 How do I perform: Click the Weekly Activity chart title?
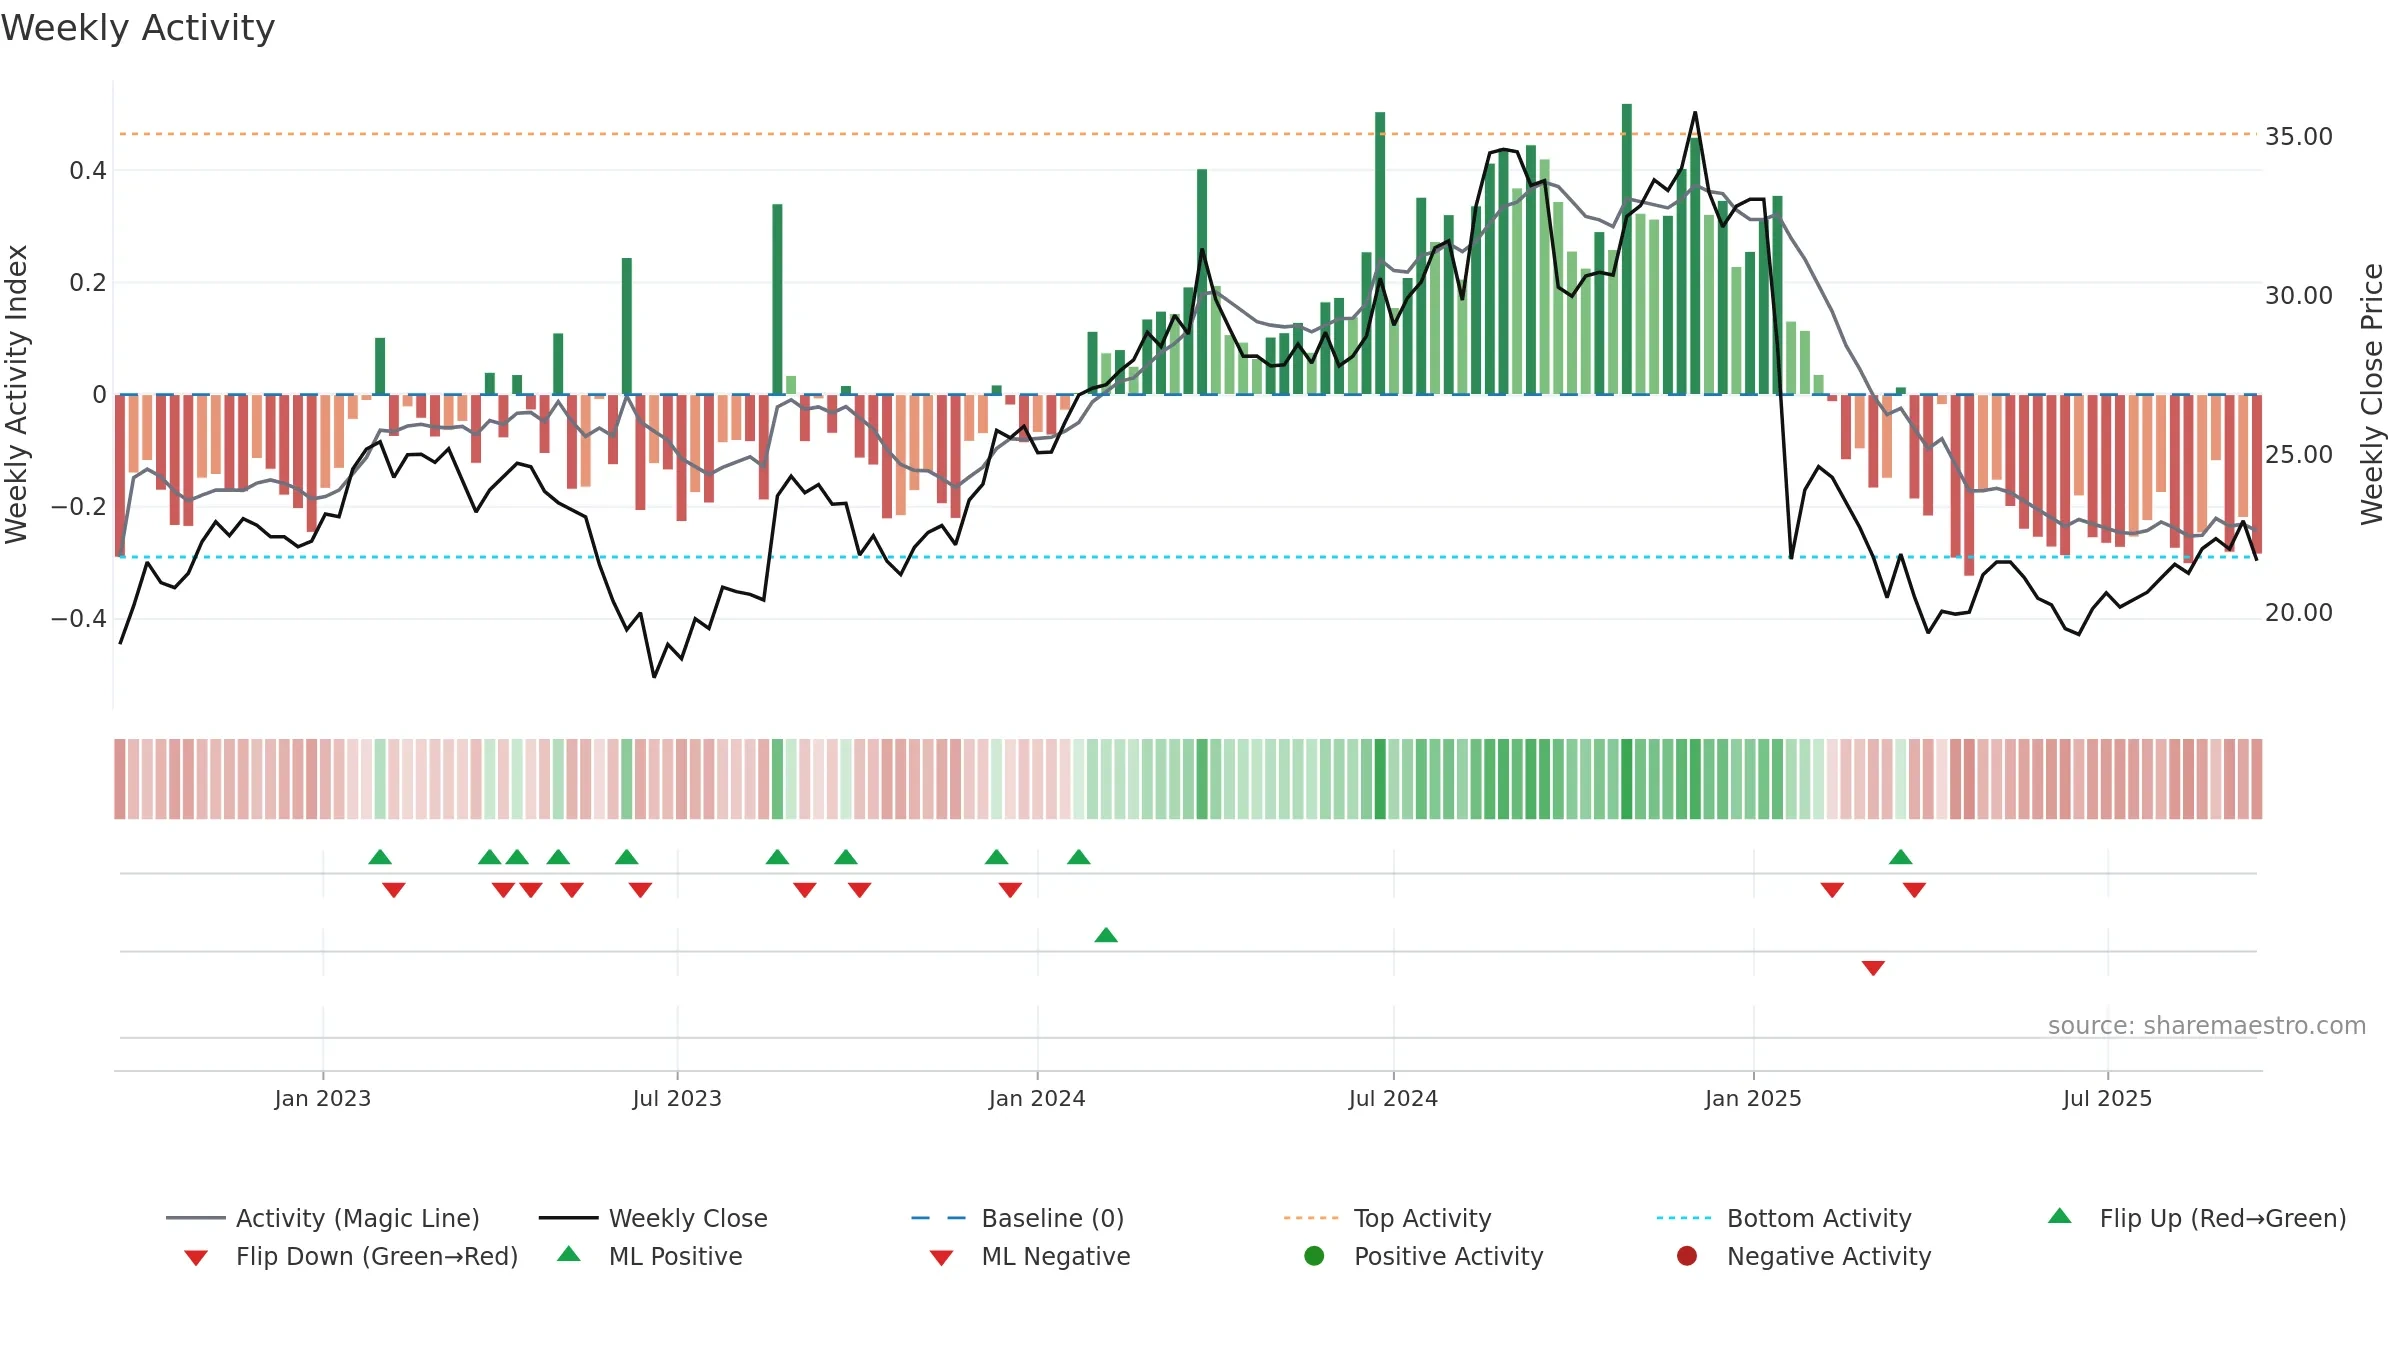tap(138, 28)
